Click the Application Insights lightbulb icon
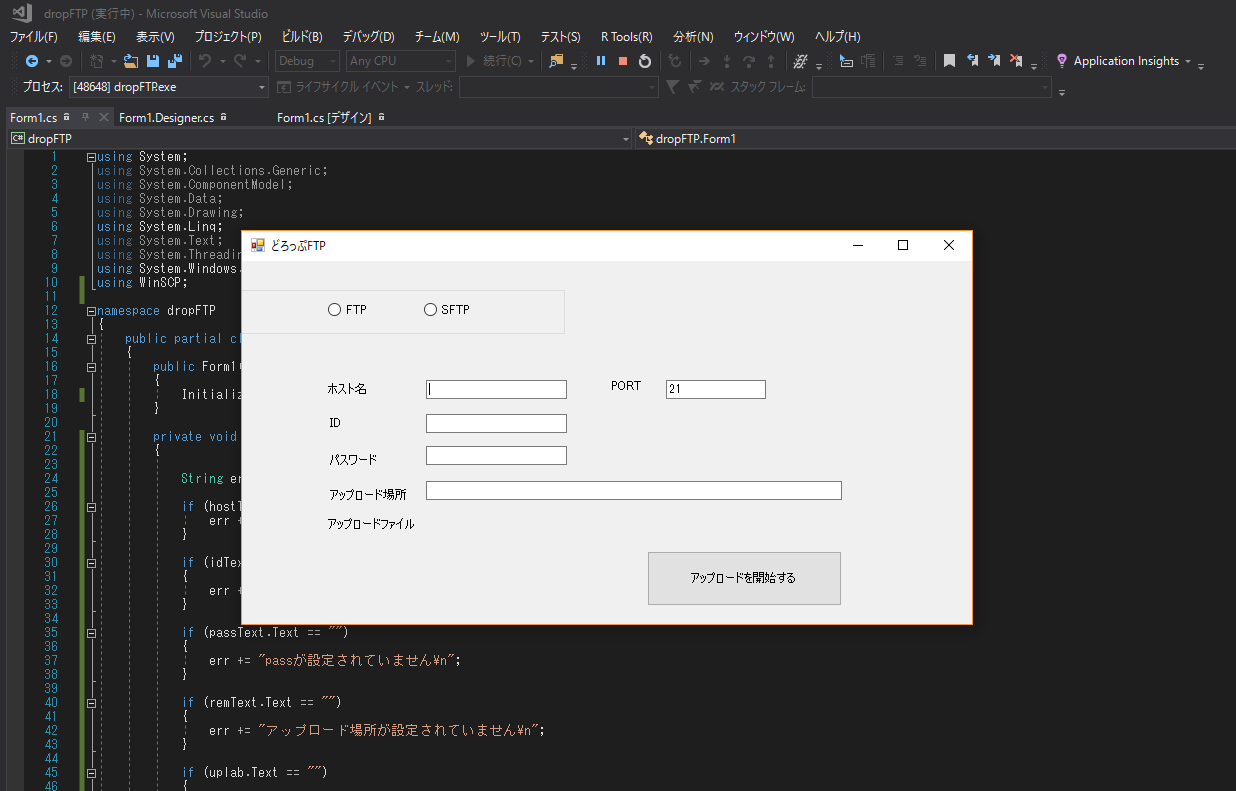1236x791 pixels. [1062, 61]
